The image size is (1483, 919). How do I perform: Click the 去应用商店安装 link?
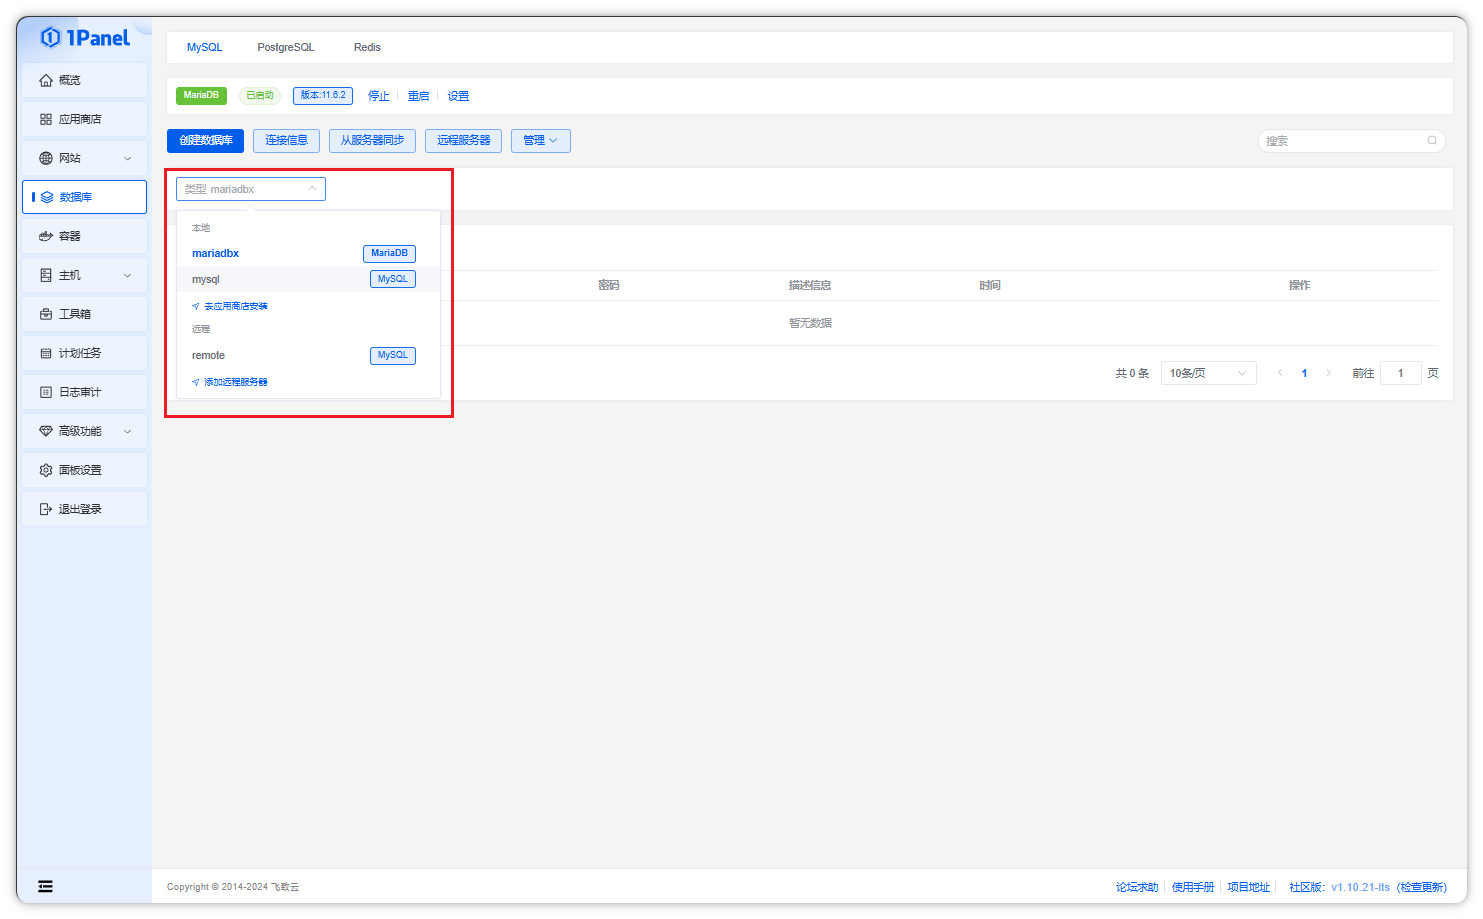(x=236, y=306)
